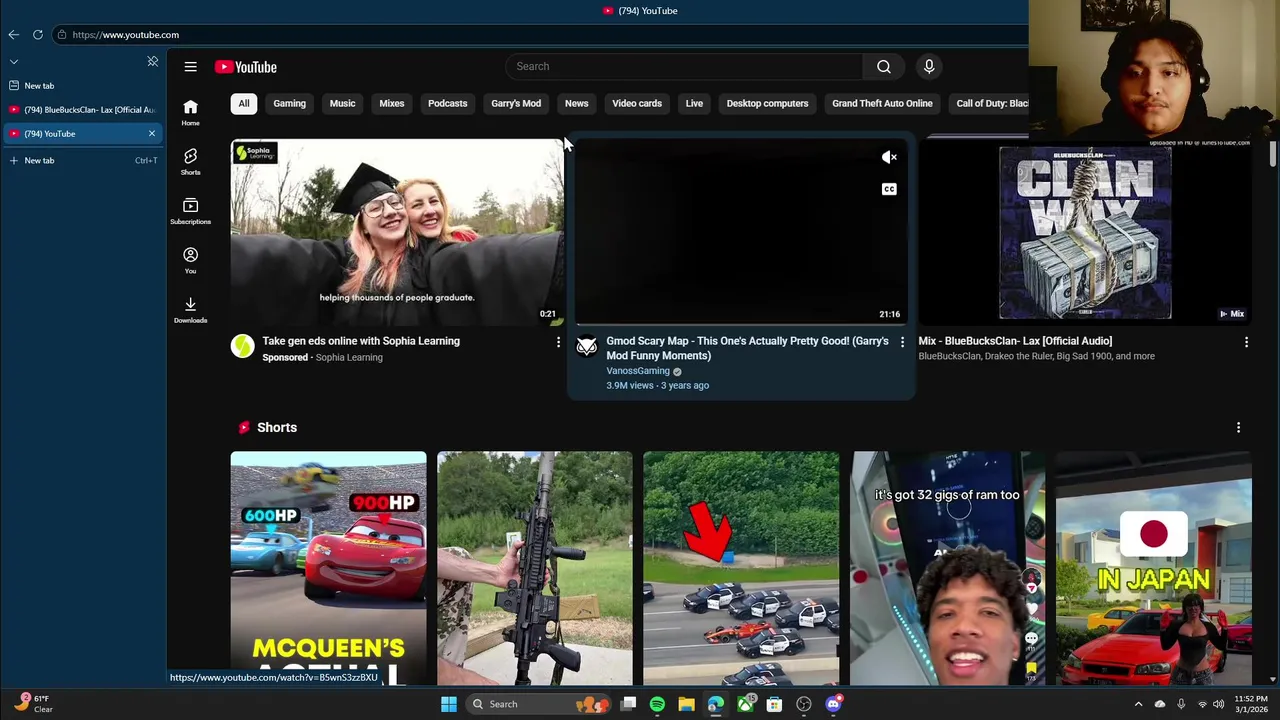
Task: Switch to BlueBucksClan Lax tab
Action: pos(83,109)
